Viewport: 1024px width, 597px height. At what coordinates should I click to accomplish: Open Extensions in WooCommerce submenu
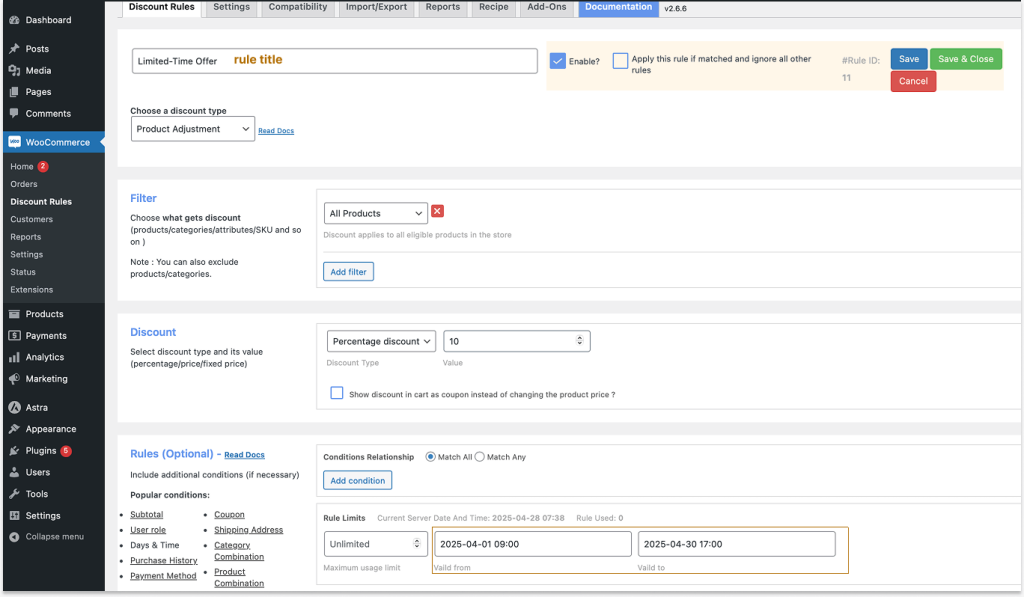point(31,289)
